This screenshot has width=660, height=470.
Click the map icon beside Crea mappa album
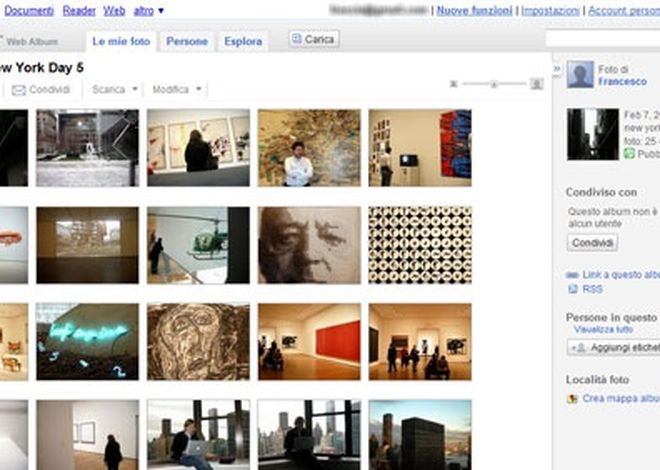coord(572,398)
